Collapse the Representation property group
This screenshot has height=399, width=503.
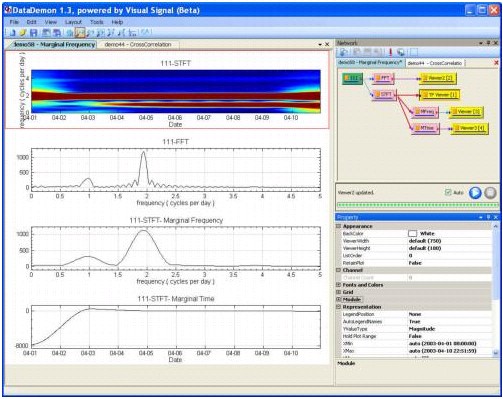pyautogui.click(x=338, y=307)
